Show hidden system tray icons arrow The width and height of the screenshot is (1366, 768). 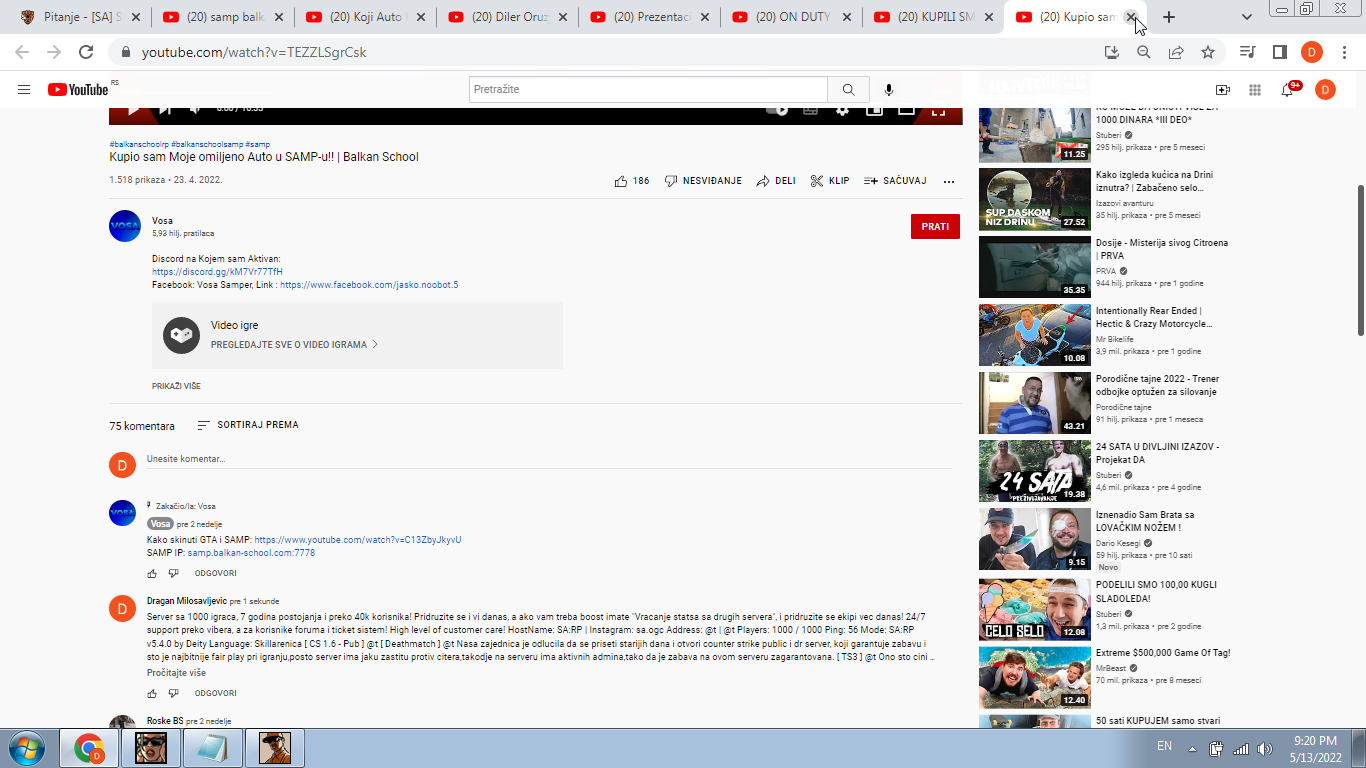(1192, 748)
